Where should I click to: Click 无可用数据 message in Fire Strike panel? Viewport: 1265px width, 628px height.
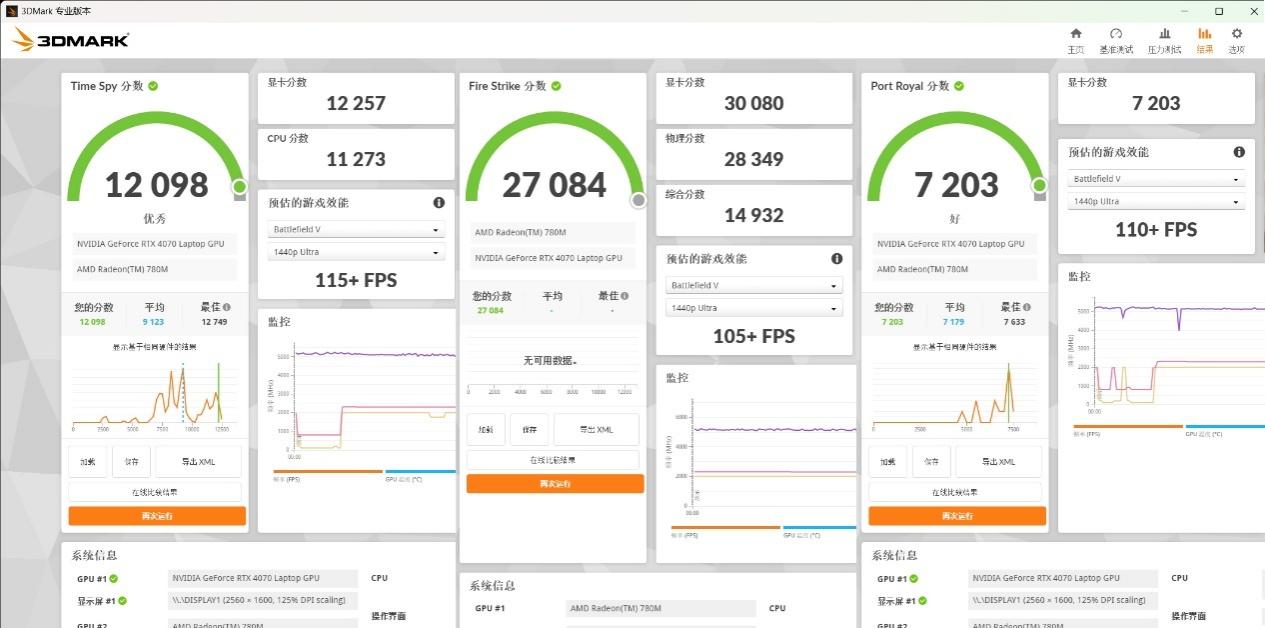(551, 360)
